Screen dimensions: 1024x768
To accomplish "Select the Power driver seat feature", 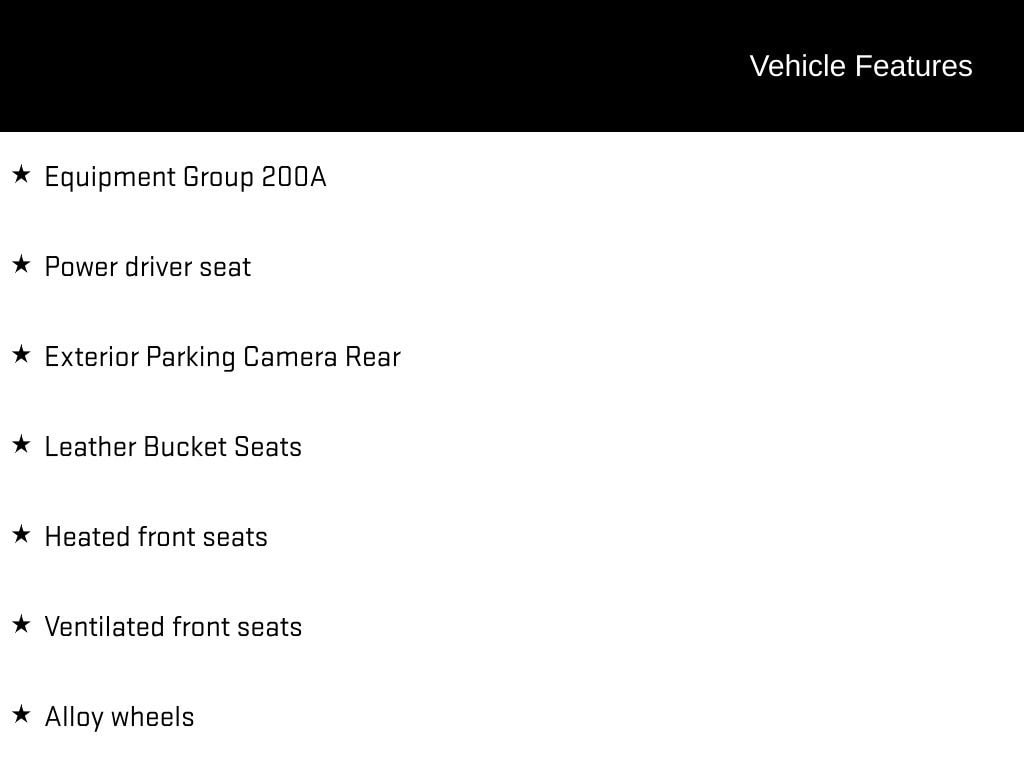I will click(148, 267).
